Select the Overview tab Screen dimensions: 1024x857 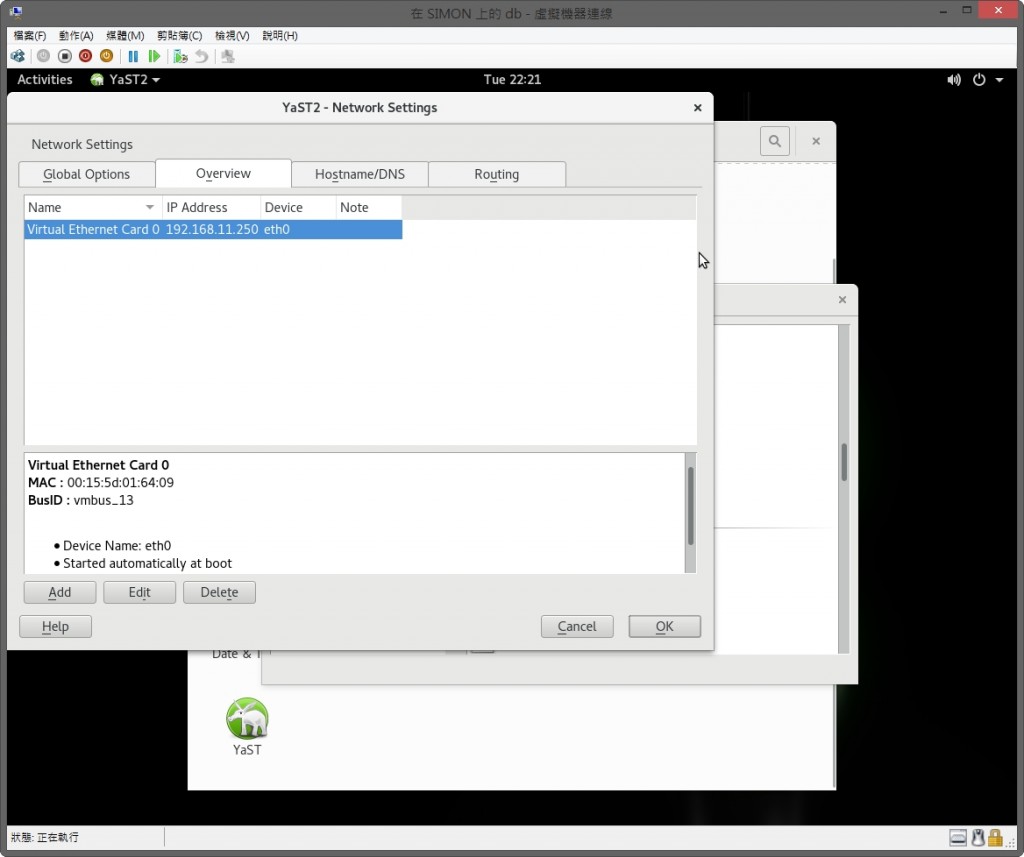point(223,173)
